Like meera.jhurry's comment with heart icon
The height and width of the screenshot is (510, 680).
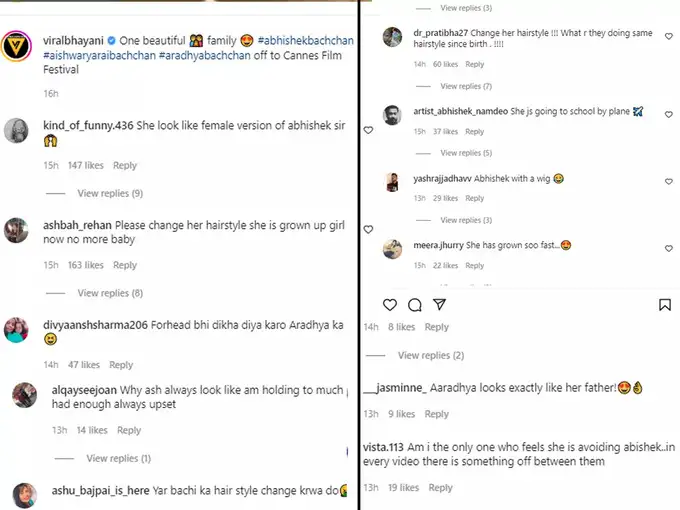(x=668, y=247)
